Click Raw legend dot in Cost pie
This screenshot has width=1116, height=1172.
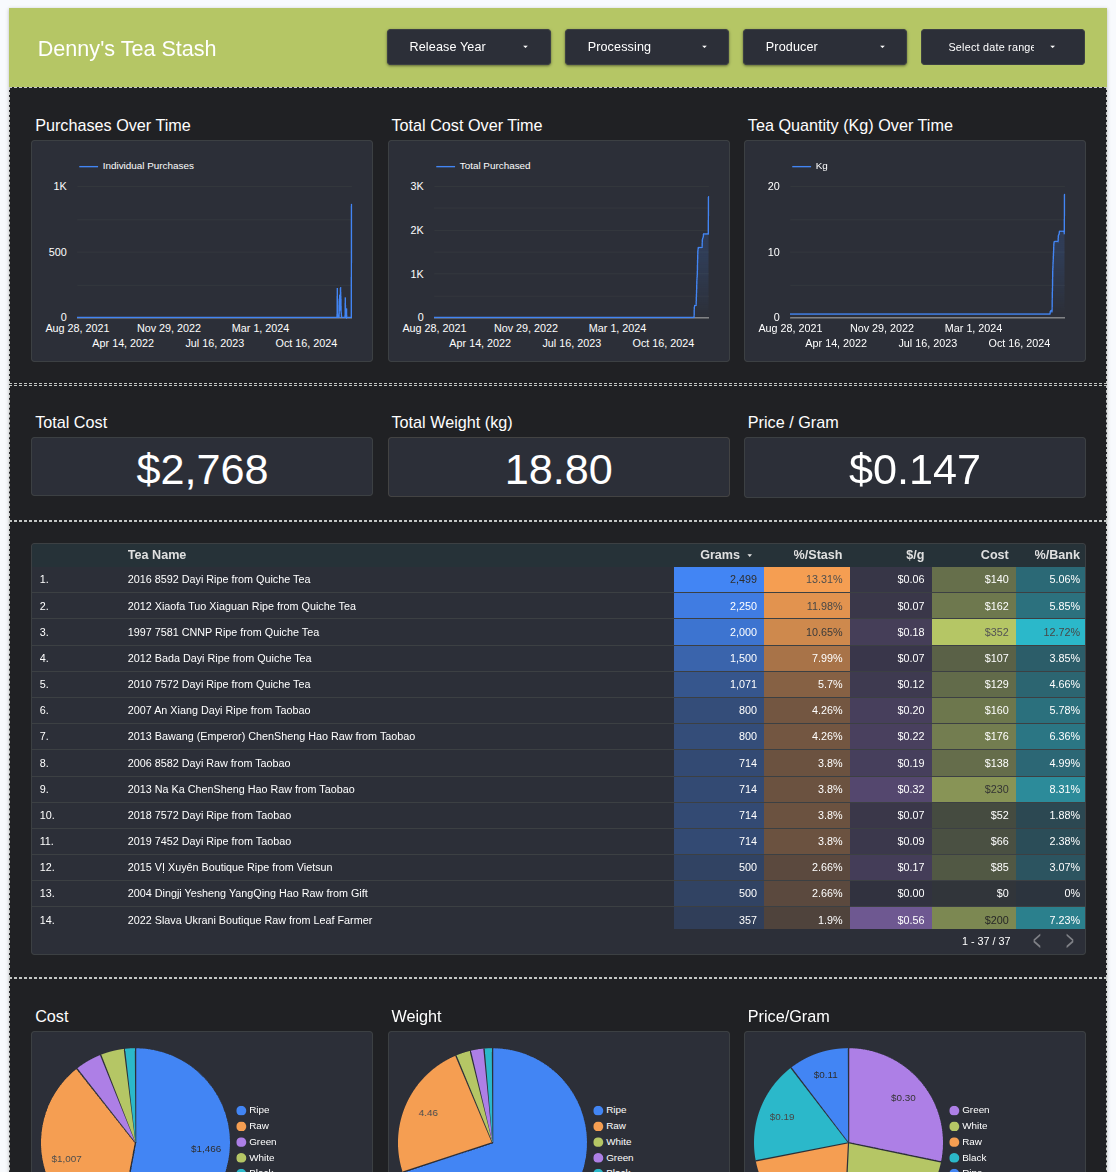[241, 1126]
